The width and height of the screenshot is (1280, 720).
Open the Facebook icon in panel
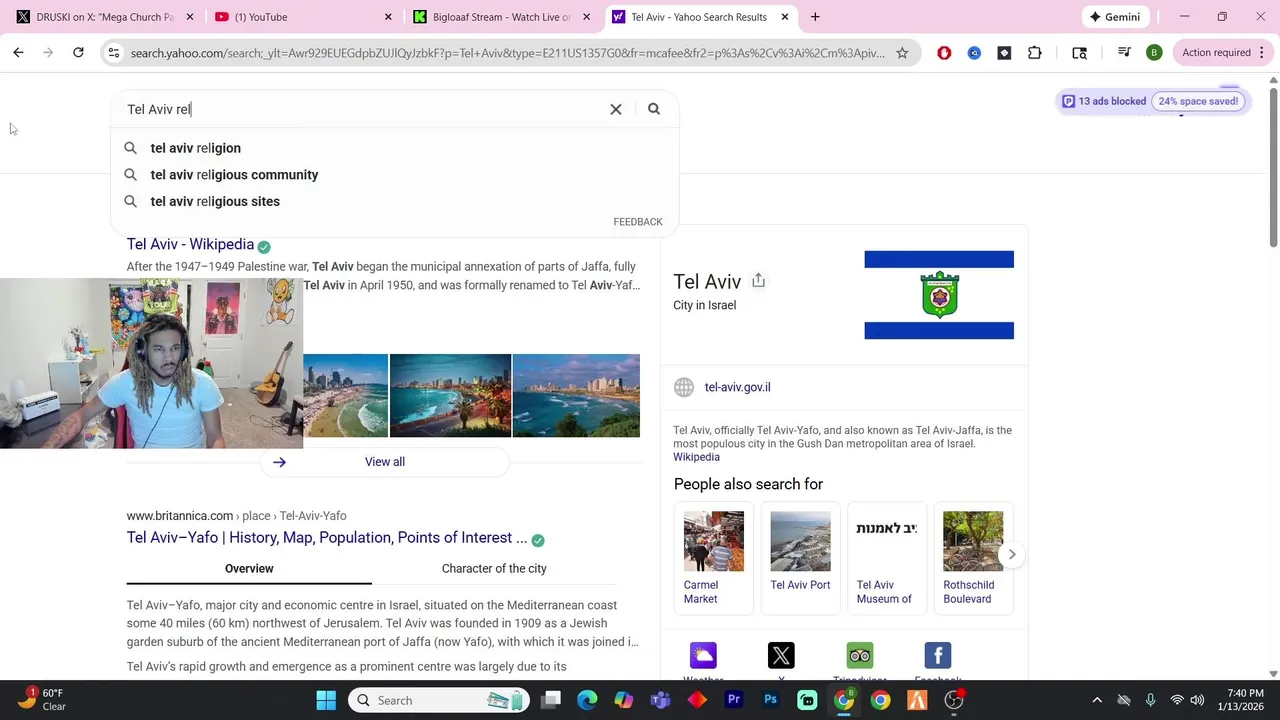point(938,656)
